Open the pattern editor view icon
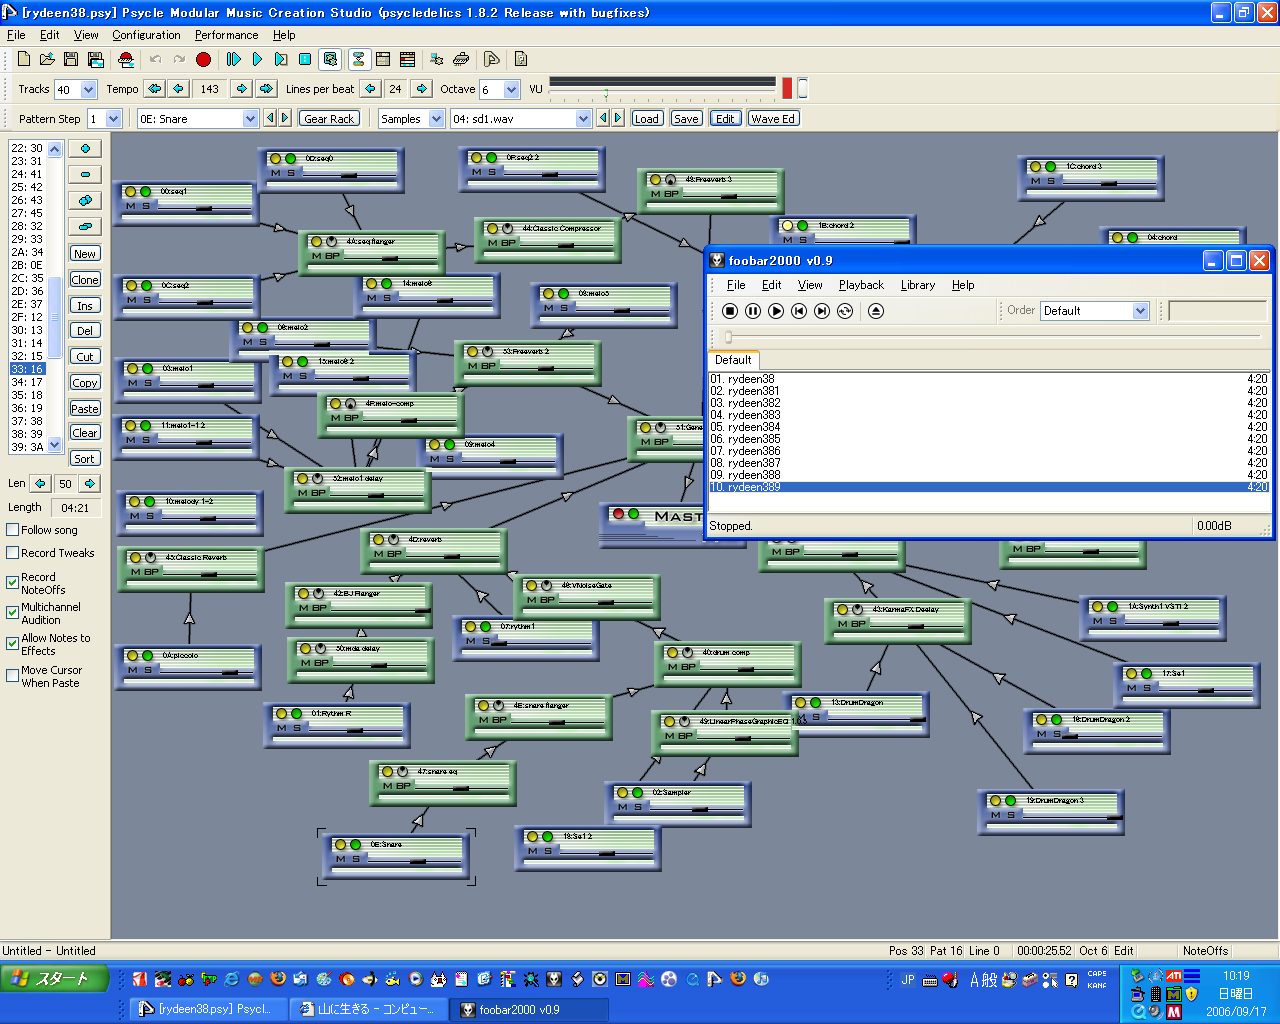This screenshot has height=1024, width=1280. click(x=358, y=60)
